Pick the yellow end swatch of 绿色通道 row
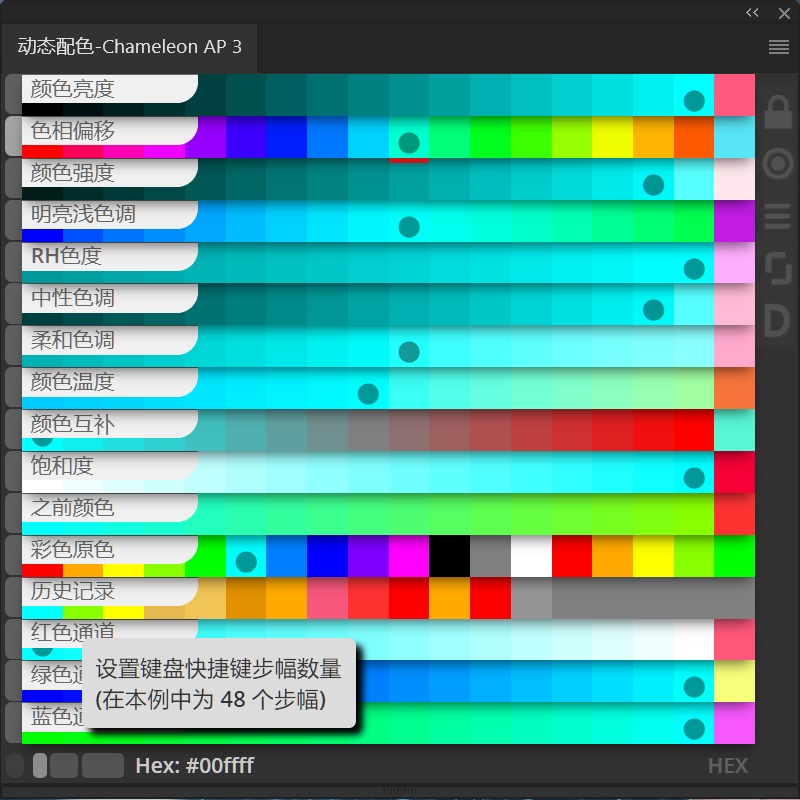The image size is (800, 800). pyautogui.click(x=734, y=681)
